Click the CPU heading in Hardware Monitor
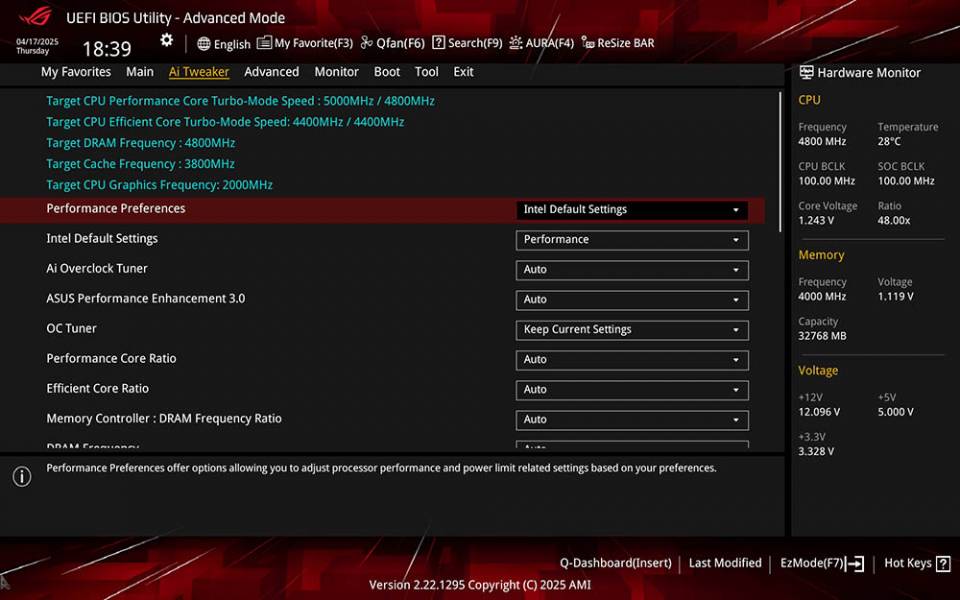 (809, 100)
